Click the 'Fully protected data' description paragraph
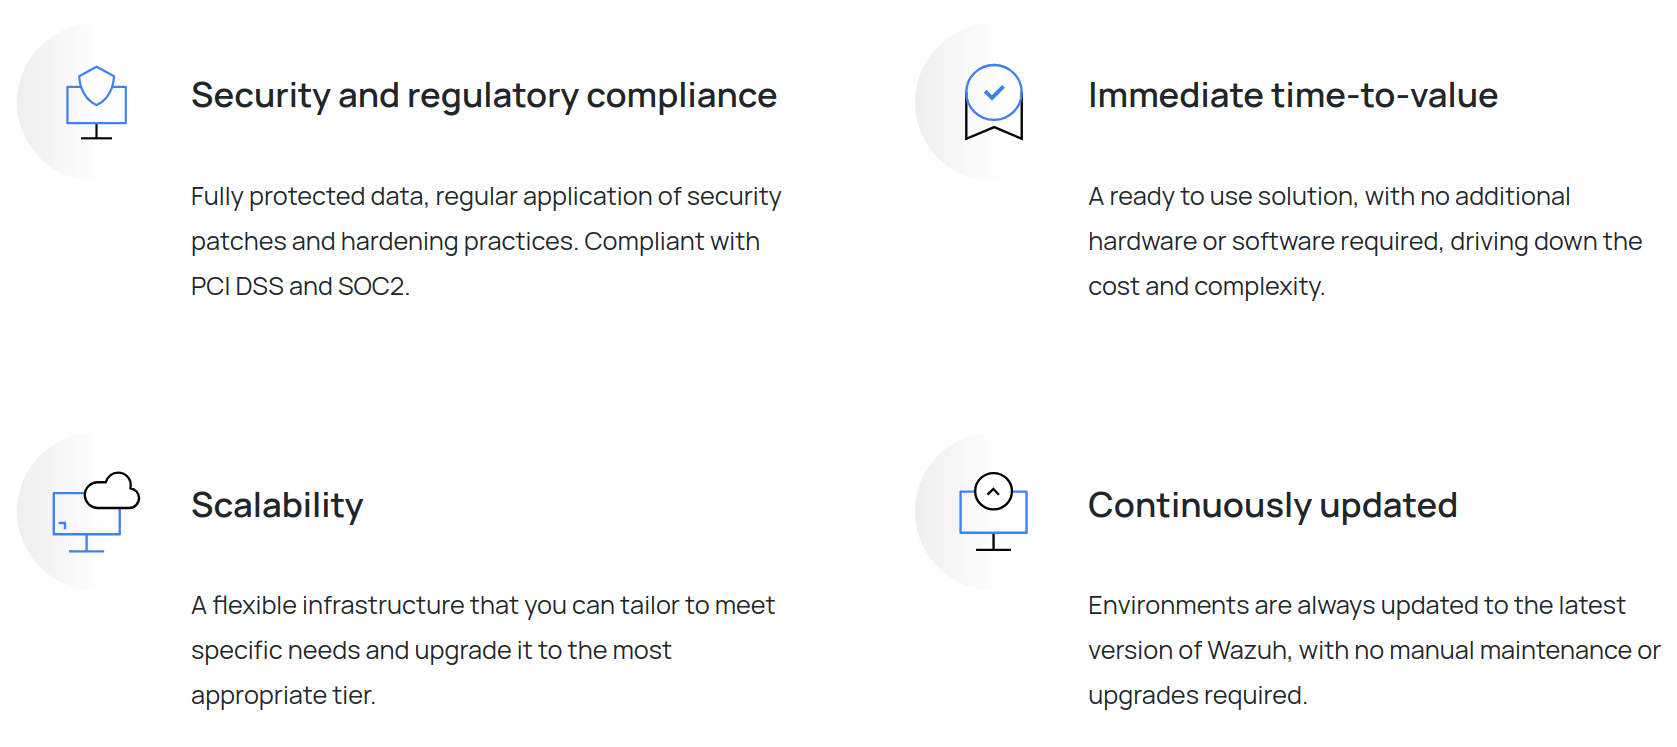1677x747 pixels. [486, 241]
